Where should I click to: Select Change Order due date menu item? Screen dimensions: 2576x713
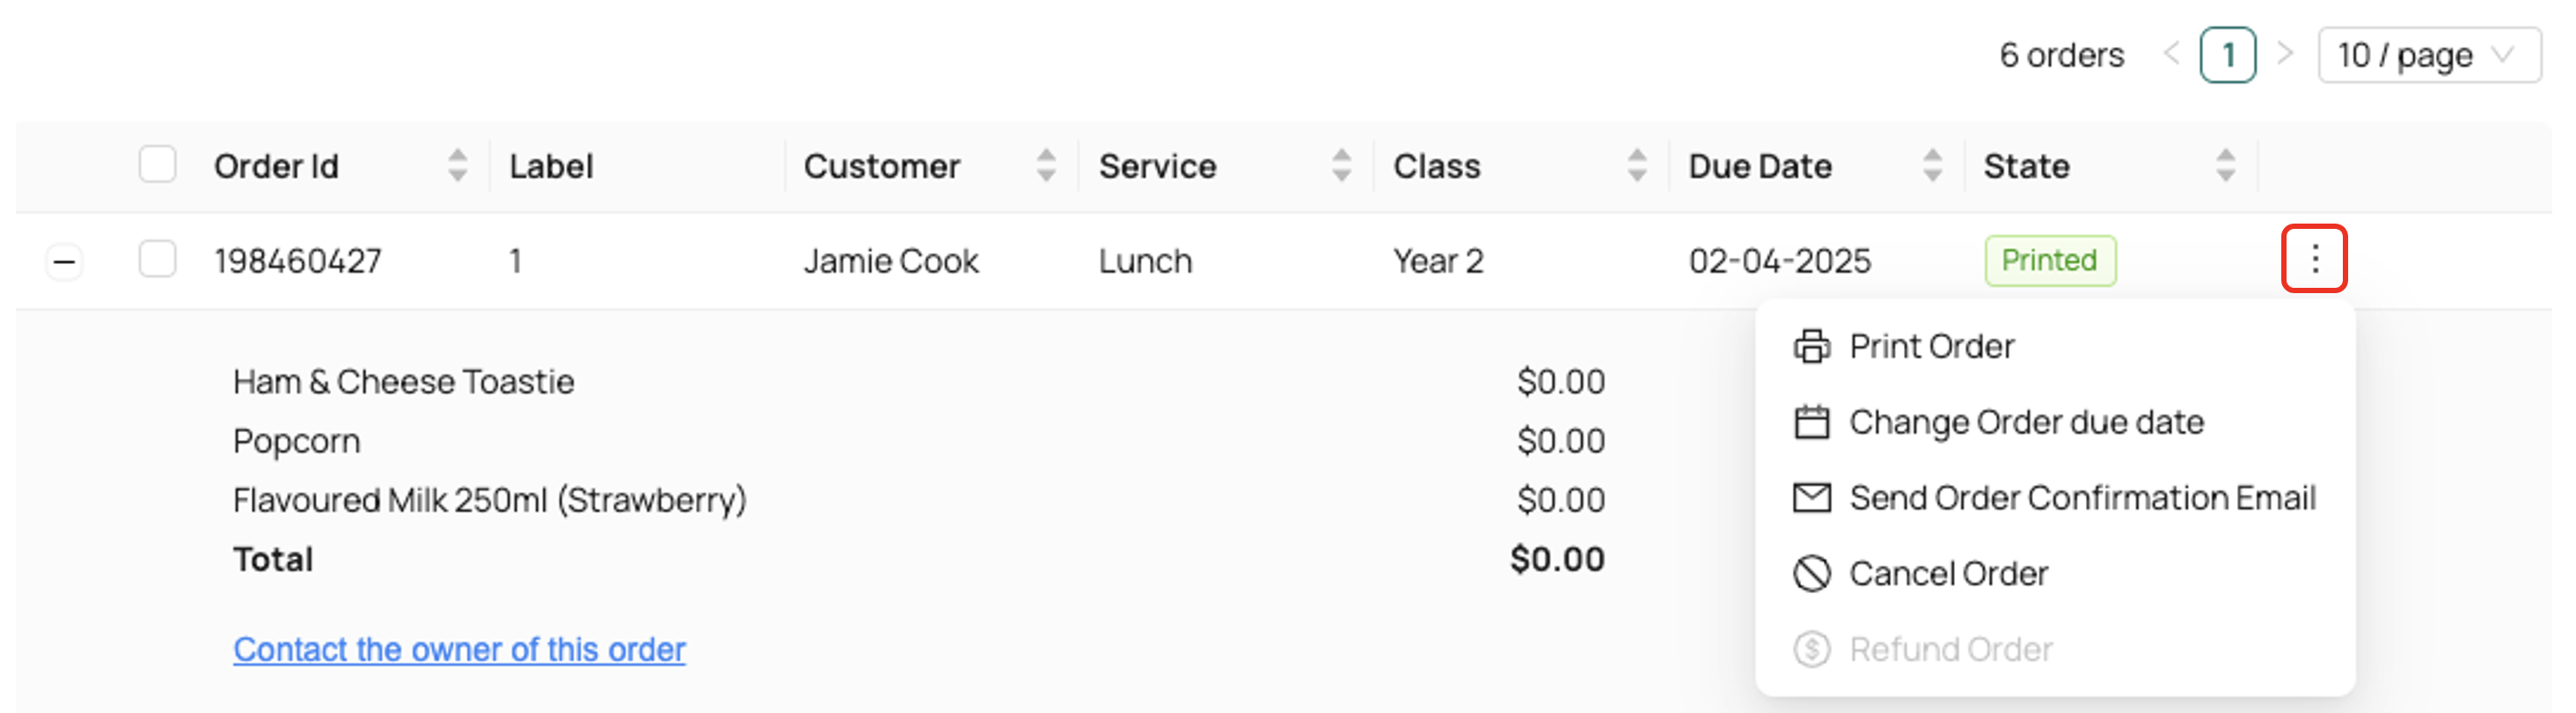(2025, 422)
